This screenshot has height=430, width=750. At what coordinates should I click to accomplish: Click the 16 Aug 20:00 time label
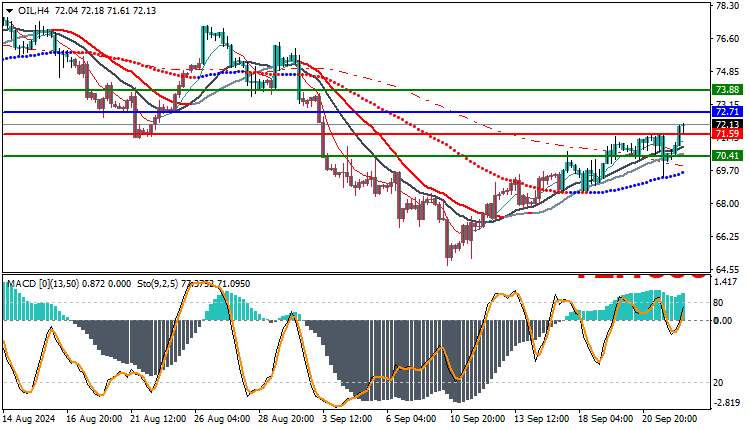(x=94, y=419)
